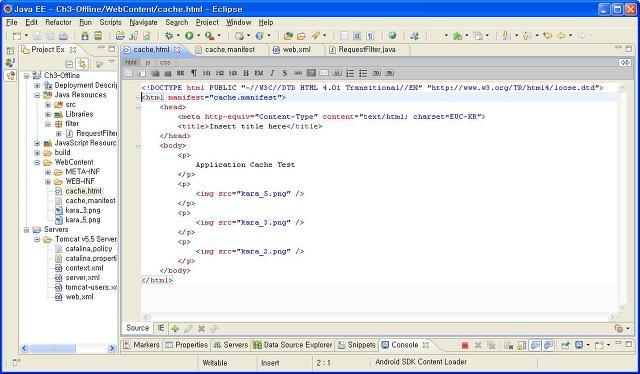Click the Open Type folder icon
The width and height of the screenshot is (640, 374).
(288, 36)
